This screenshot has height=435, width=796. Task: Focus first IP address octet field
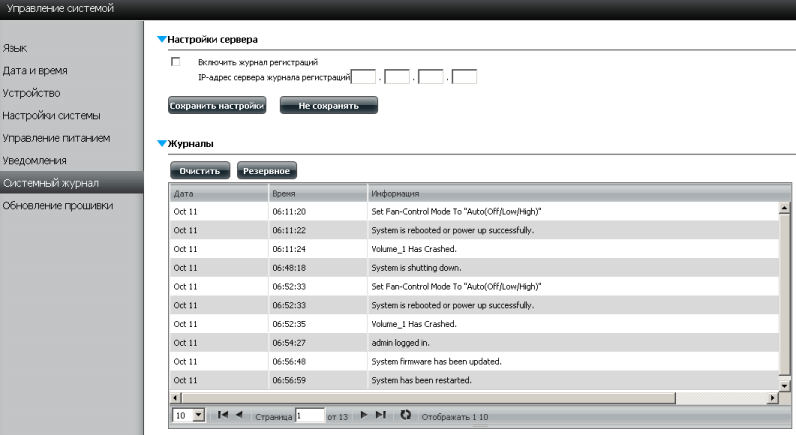tap(363, 77)
